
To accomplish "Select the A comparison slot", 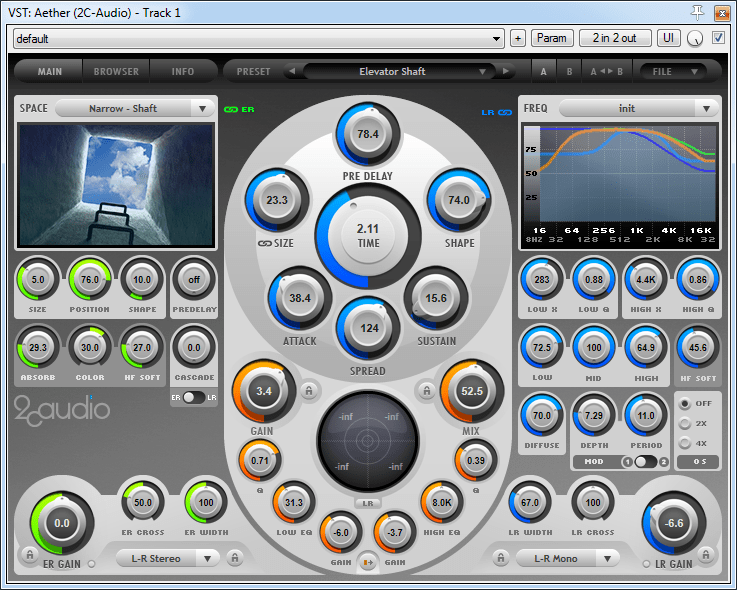I will tap(544, 71).
